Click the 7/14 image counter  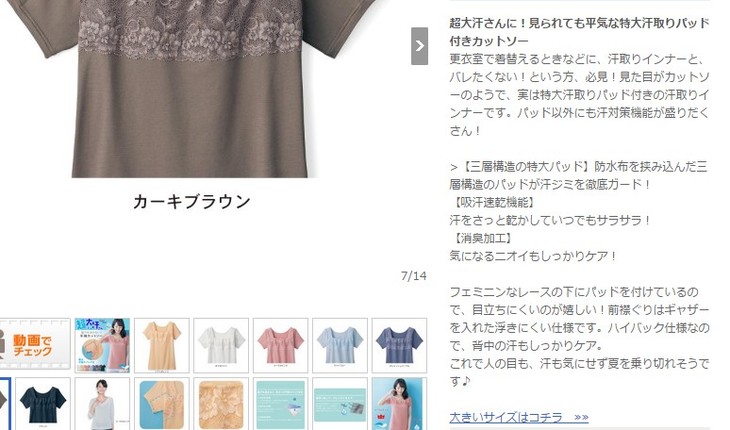click(413, 276)
